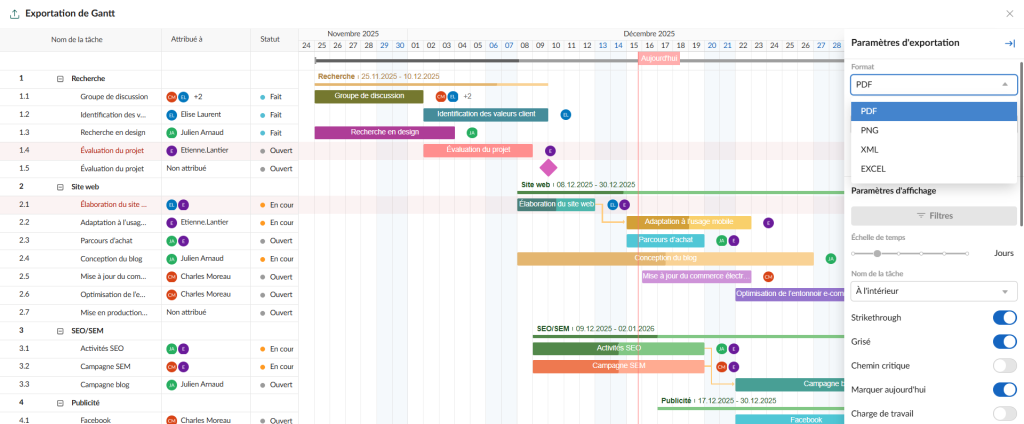Click Charles Moreau's avatar in row 2.5
The image size is (1024, 424).
click(172, 276)
